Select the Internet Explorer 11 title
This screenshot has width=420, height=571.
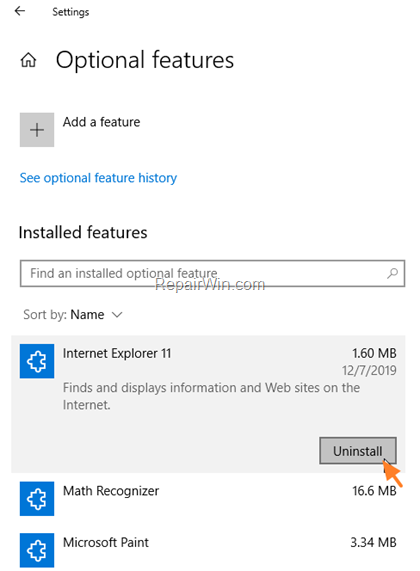point(117,353)
